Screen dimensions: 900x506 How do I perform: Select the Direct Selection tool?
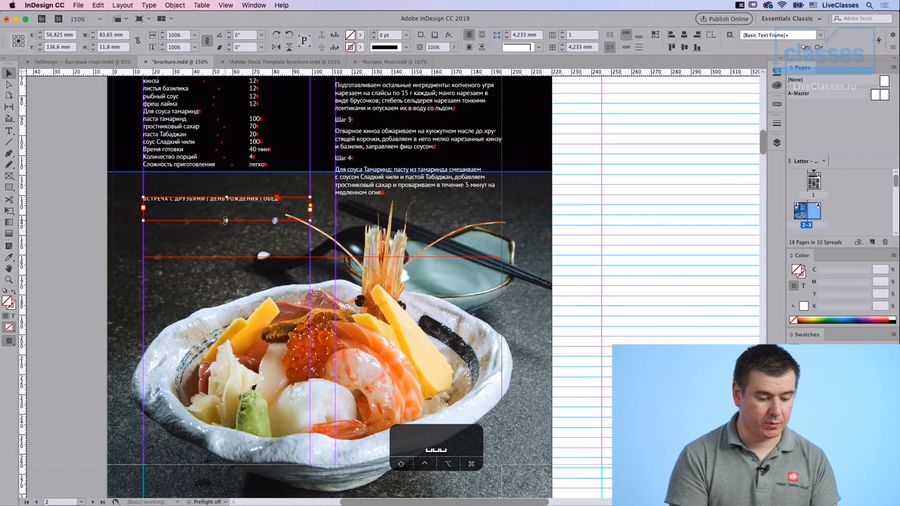[x=9, y=85]
